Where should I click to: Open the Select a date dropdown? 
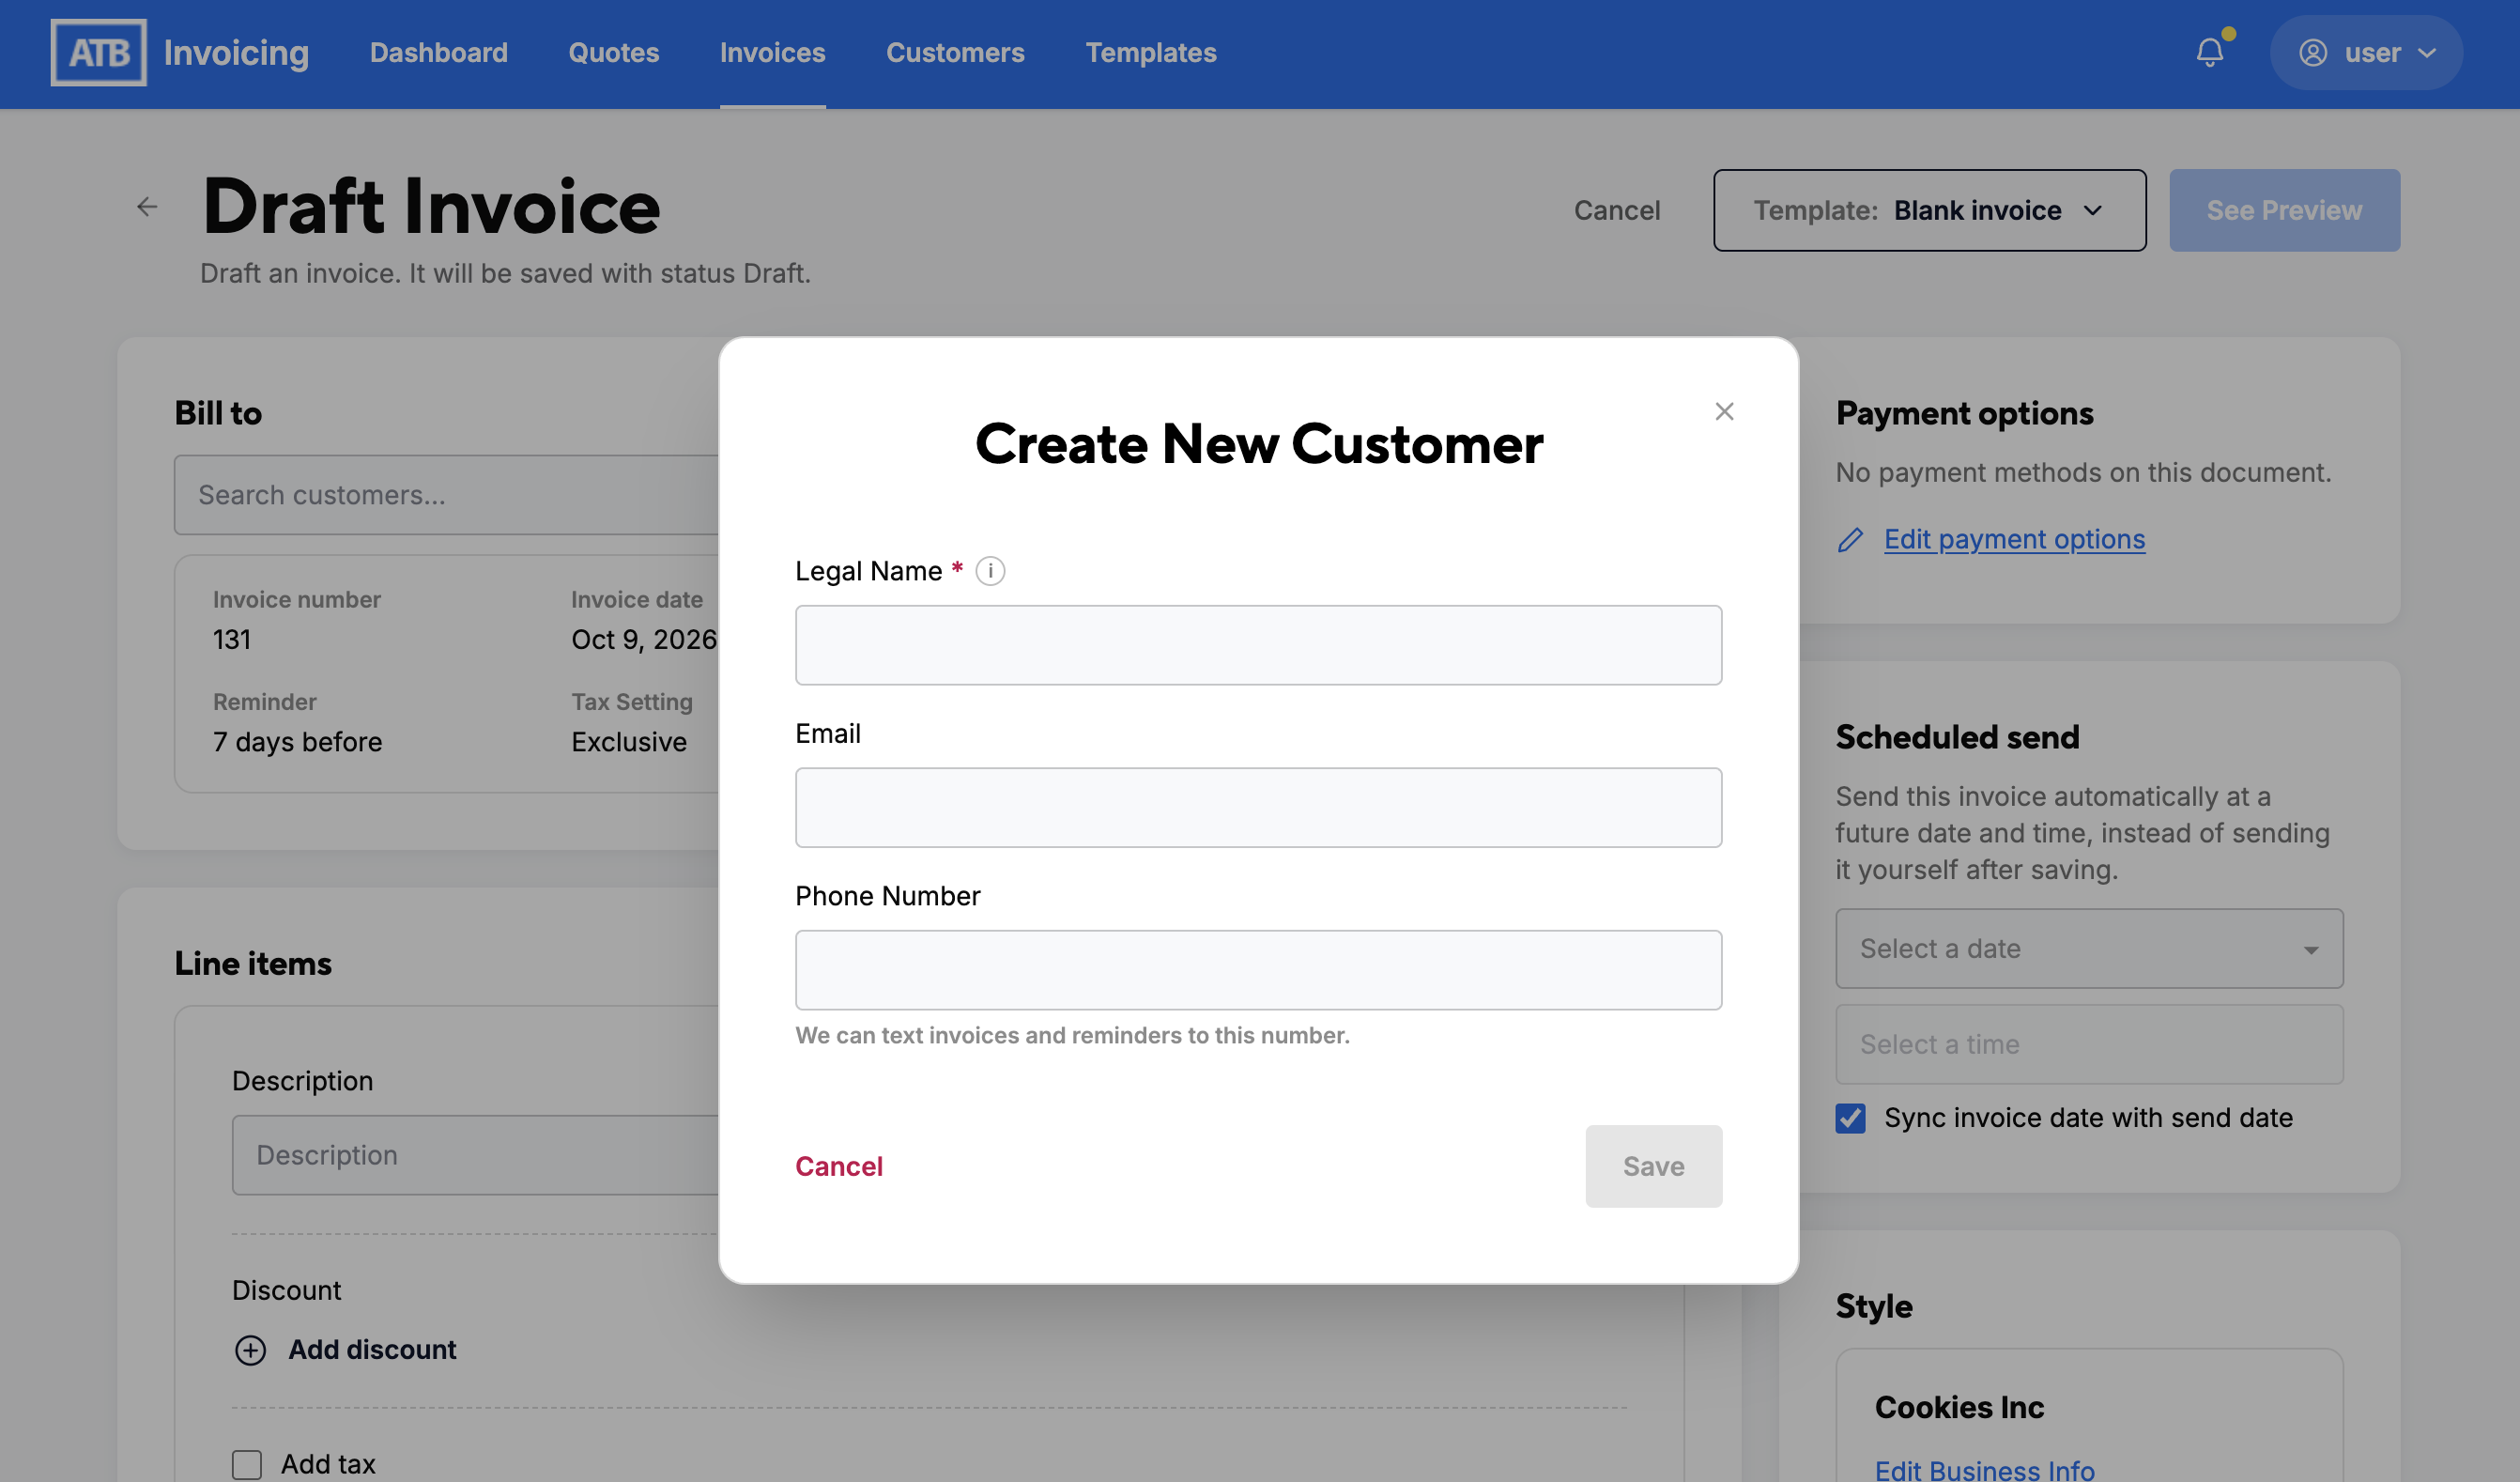[2089, 948]
